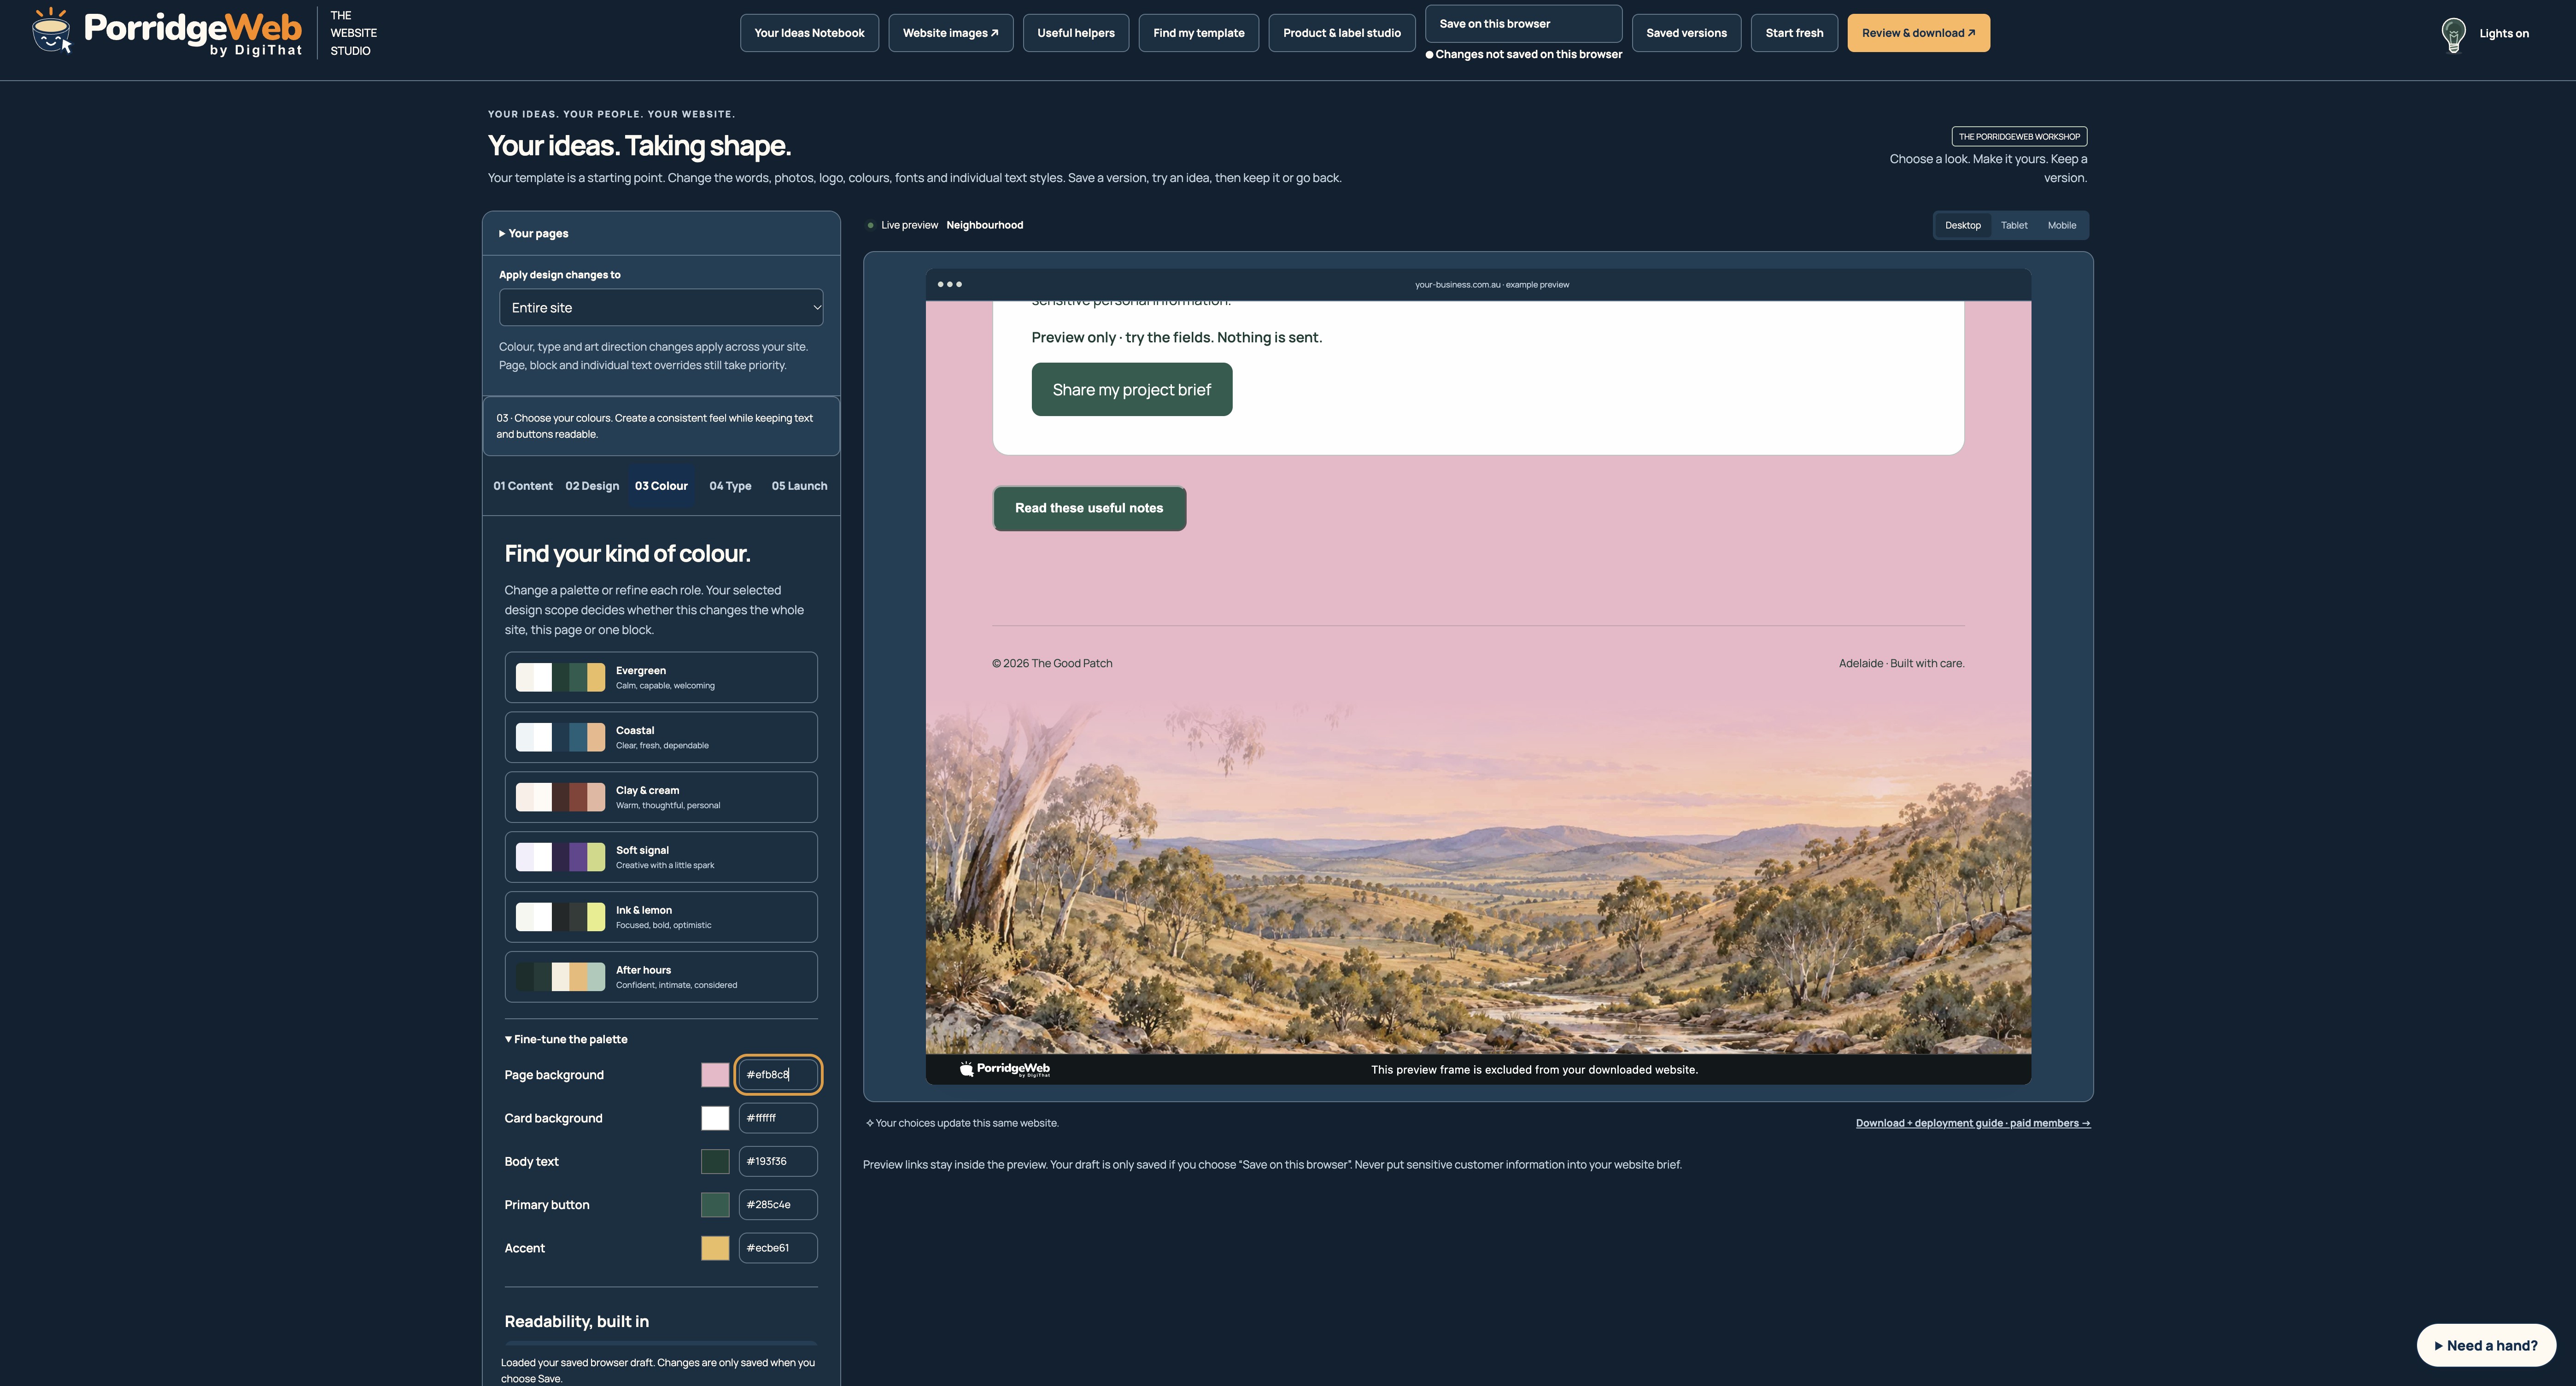The image size is (2576, 1386).
Task: Open Product & label studio
Action: click(x=1342, y=33)
